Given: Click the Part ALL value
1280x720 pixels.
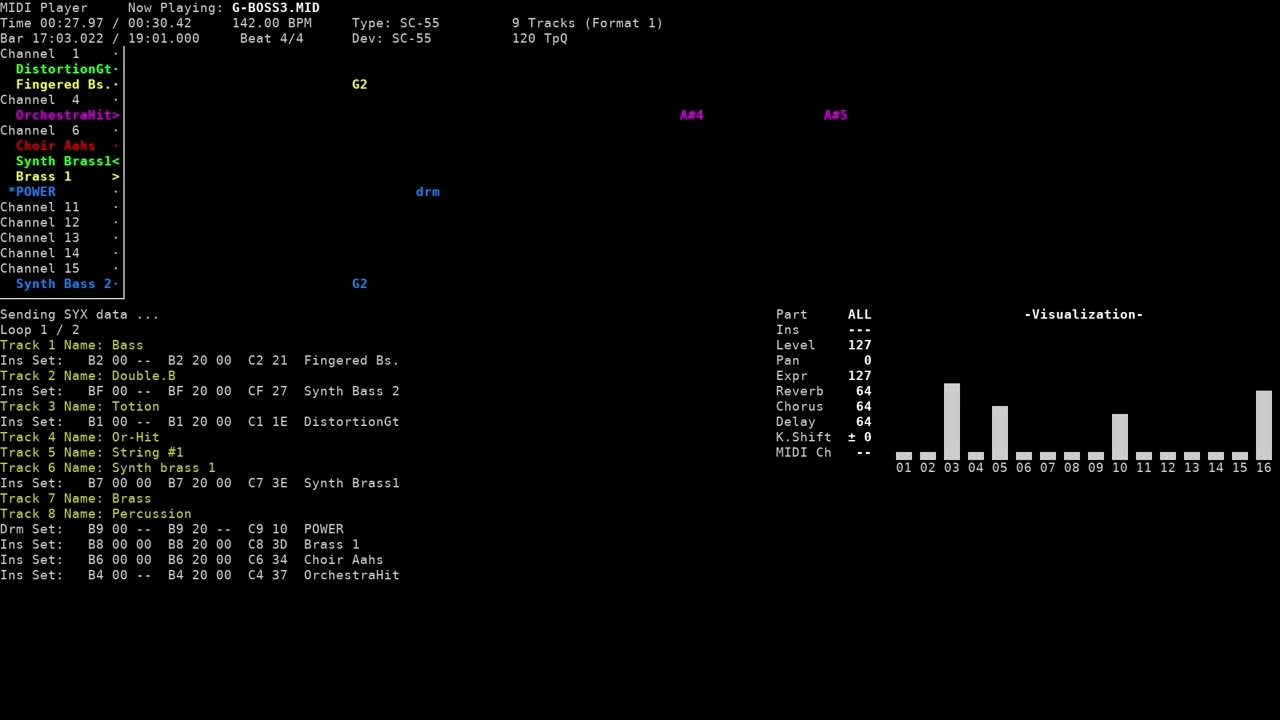Looking at the screenshot, I should click(x=860, y=314).
